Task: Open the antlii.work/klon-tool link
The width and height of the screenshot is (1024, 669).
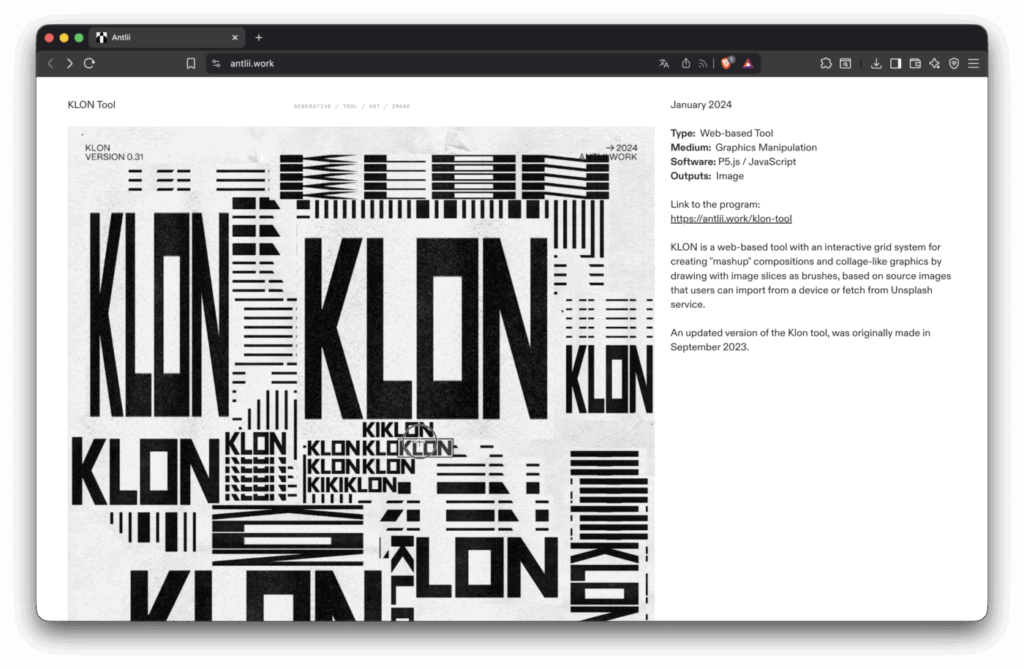Action: 731,218
